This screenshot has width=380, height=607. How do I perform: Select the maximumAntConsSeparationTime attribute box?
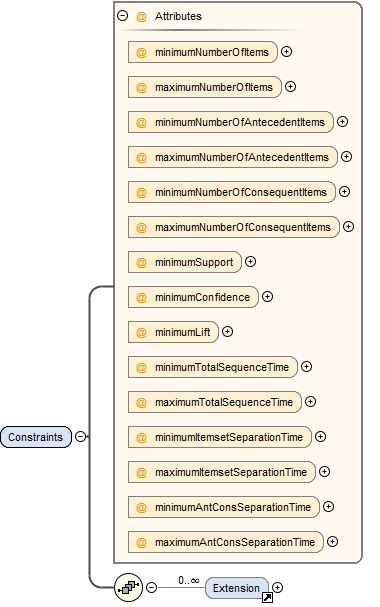(226, 542)
